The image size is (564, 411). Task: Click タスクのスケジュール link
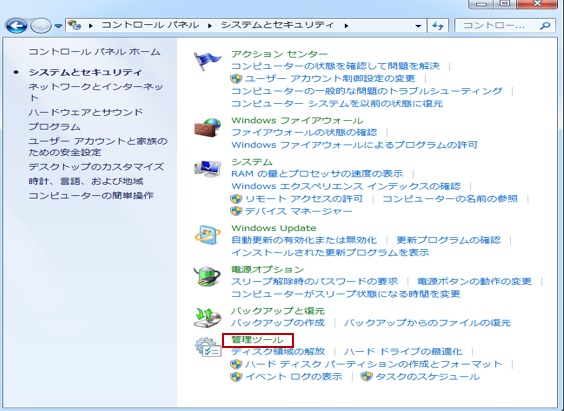pos(427,377)
